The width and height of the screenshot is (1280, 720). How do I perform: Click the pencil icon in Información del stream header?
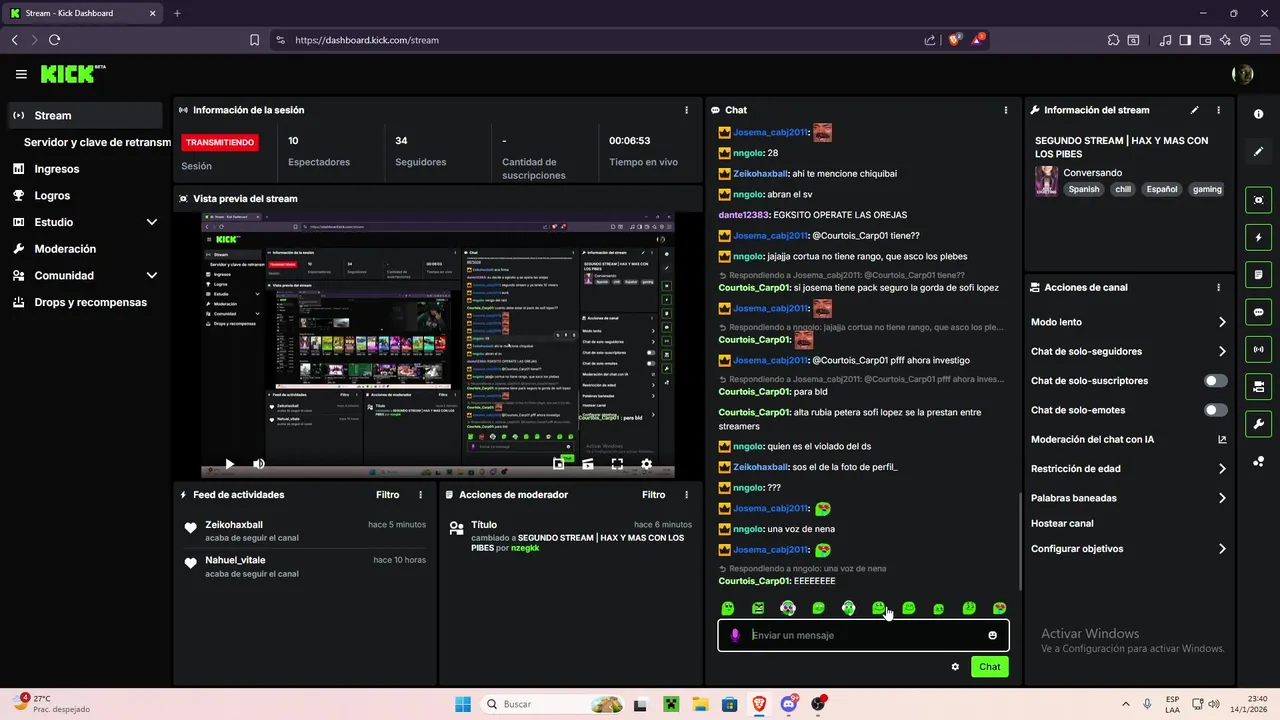coord(1194,110)
